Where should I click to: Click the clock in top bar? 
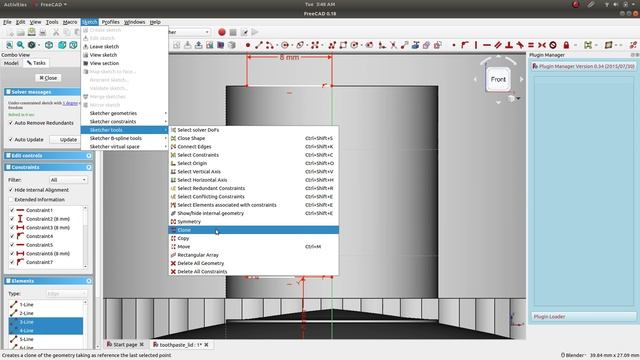coord(320,4)
